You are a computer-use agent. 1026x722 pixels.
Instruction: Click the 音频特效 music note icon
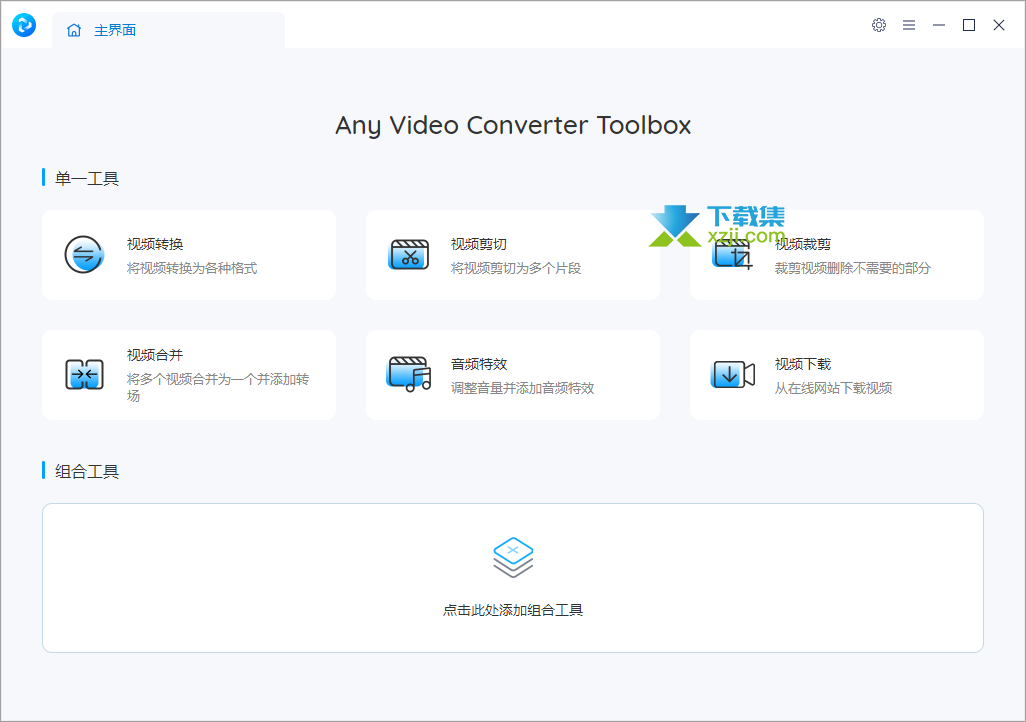tap(409, 374)
